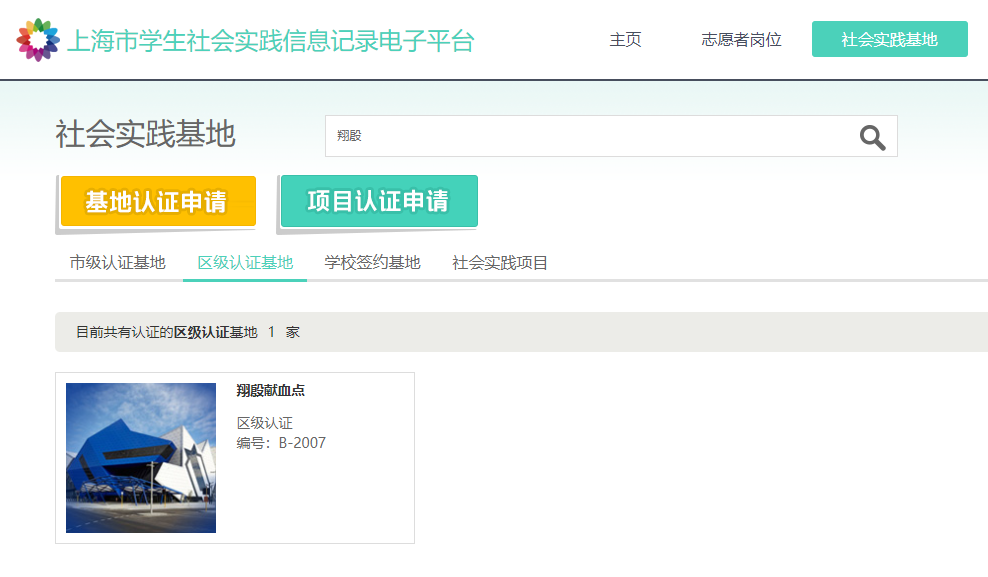This screenshot has height=577, width=988.
Task: Select the 区级认证基地 tab
Action: (x=245, y=263)
